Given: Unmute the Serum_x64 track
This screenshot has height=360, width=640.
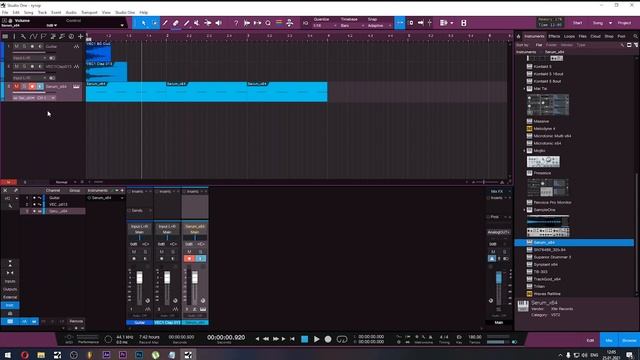Looking at the screenshot, I should 17,87.
